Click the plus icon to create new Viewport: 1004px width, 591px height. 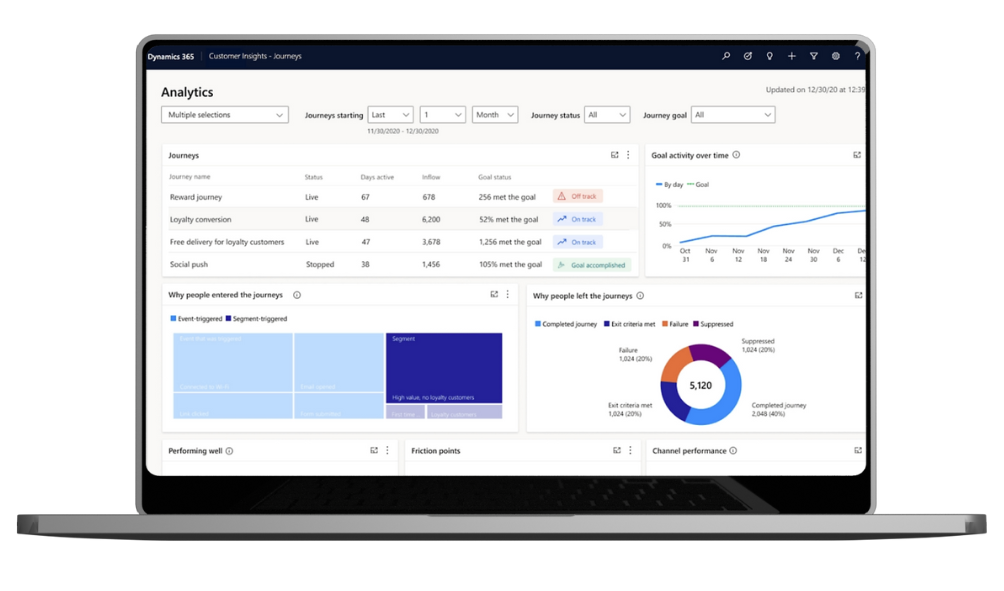point(792,57)
